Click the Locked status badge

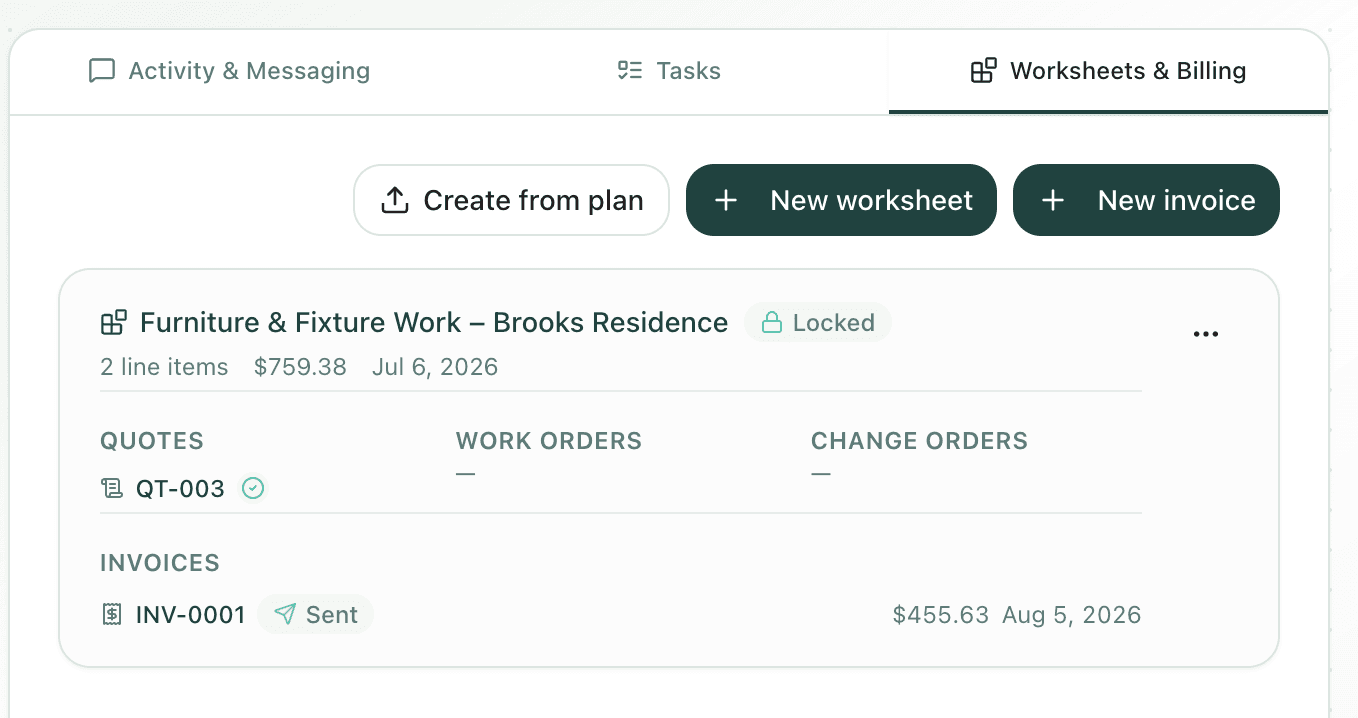(818, 323)
